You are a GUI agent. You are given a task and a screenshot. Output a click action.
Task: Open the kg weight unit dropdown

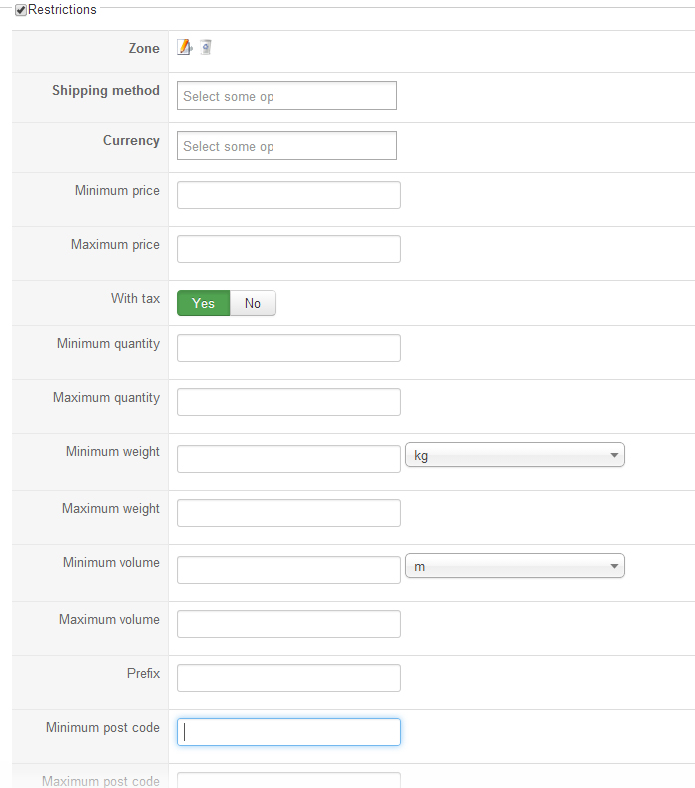coord(514,455)
